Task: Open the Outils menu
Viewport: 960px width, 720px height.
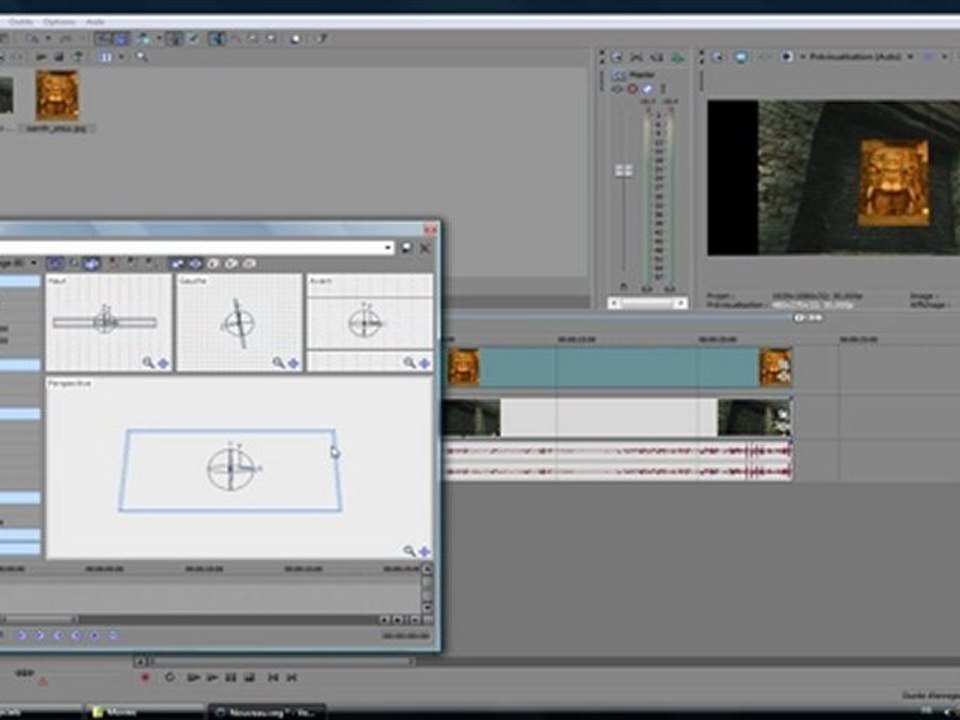Action: click(x=21, y=21)
